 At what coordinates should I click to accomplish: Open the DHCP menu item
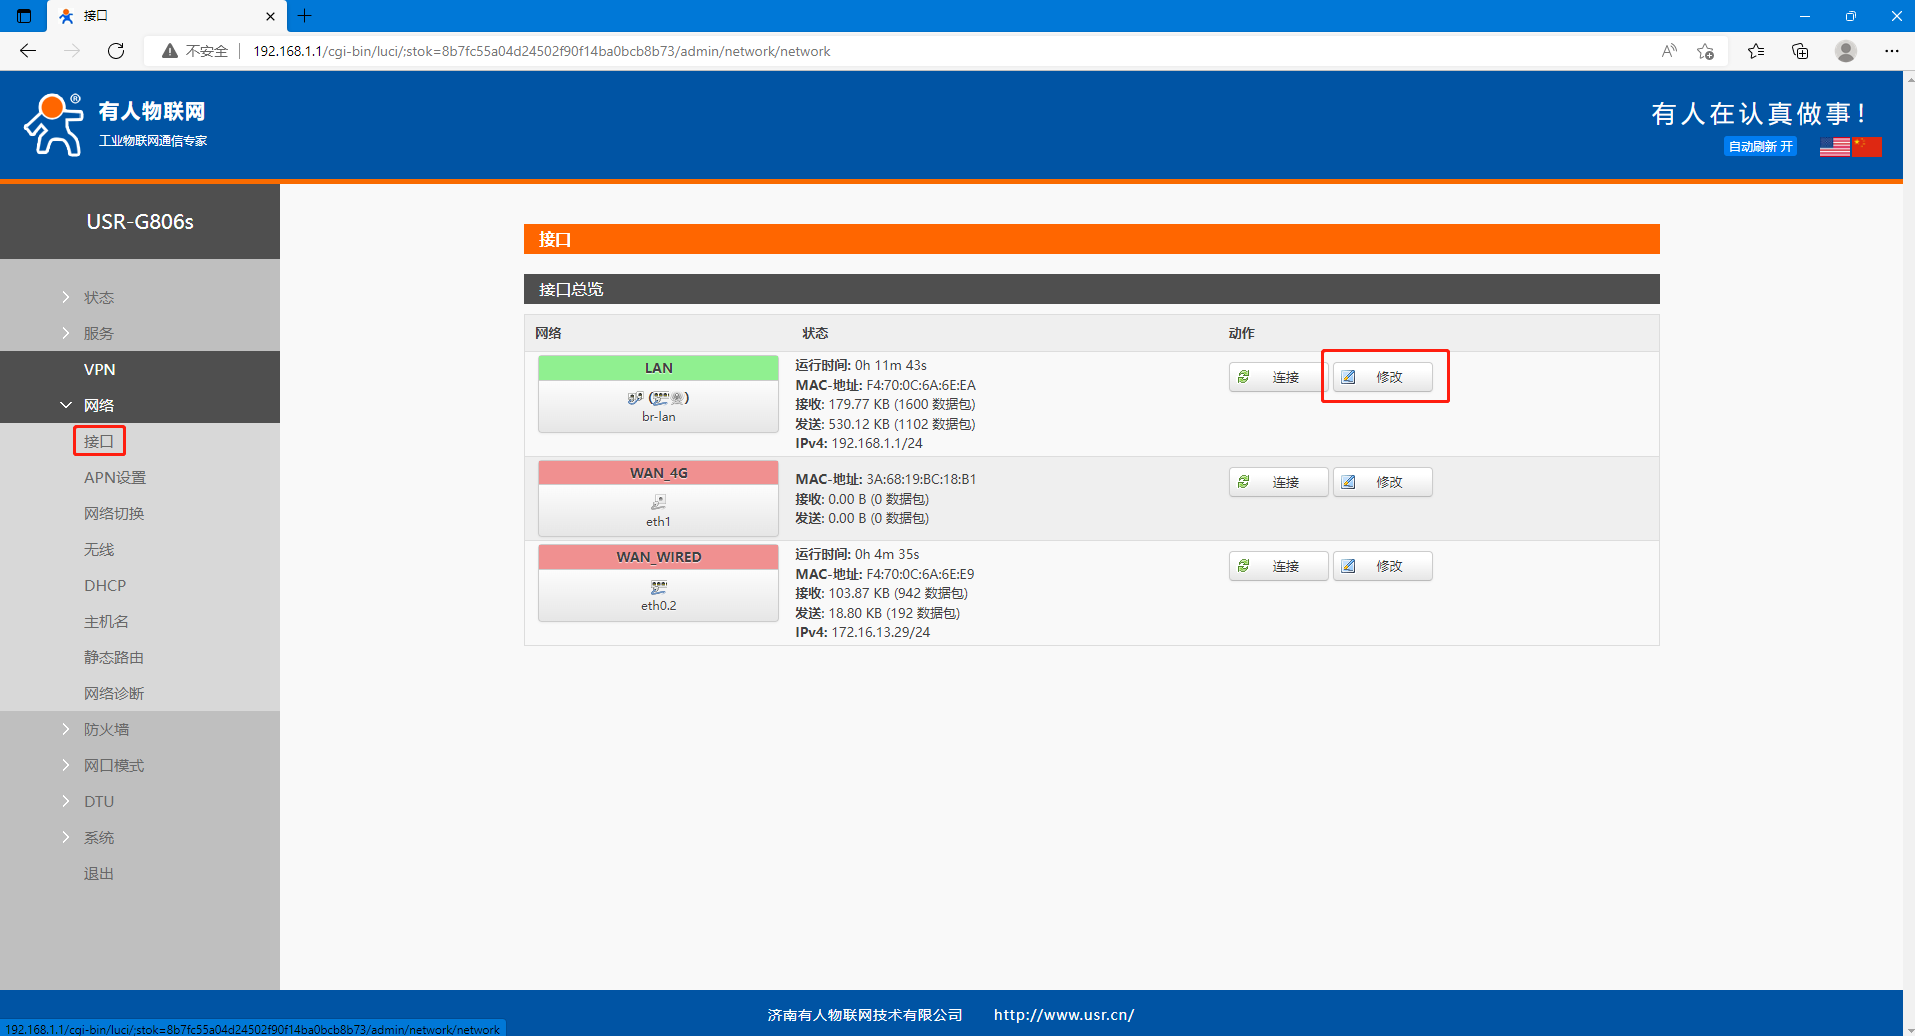[x=104, y=585]
